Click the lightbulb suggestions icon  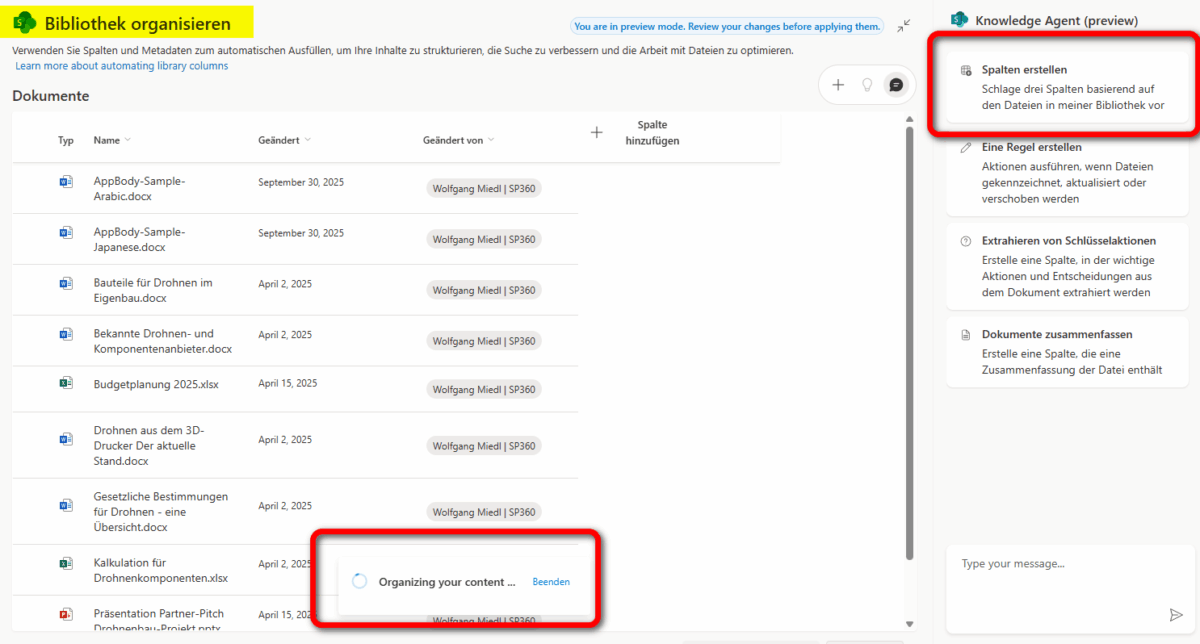867,85
